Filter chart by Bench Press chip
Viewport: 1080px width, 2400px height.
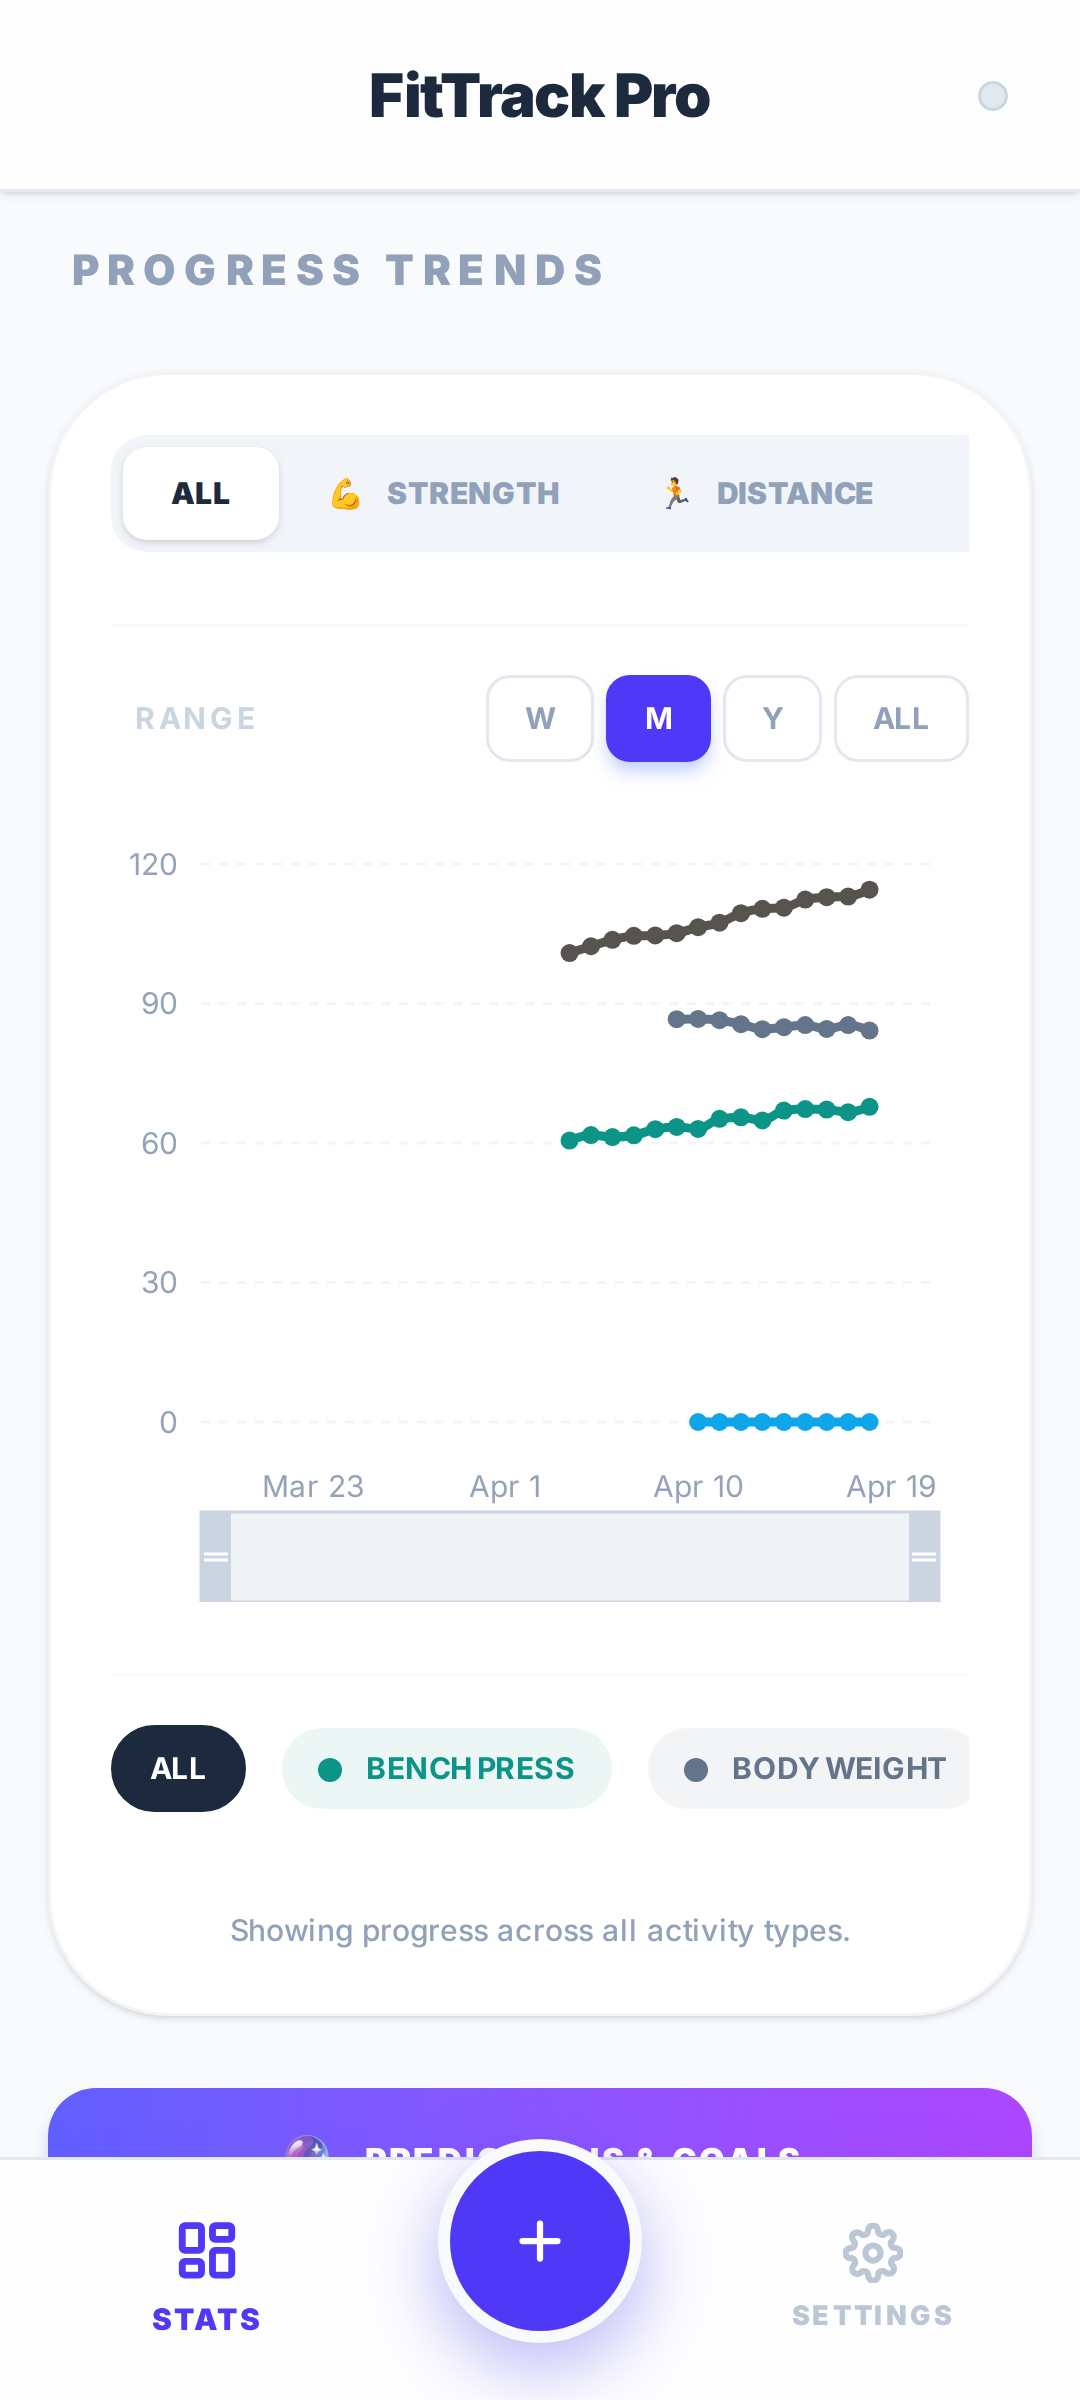[447, 1768]
